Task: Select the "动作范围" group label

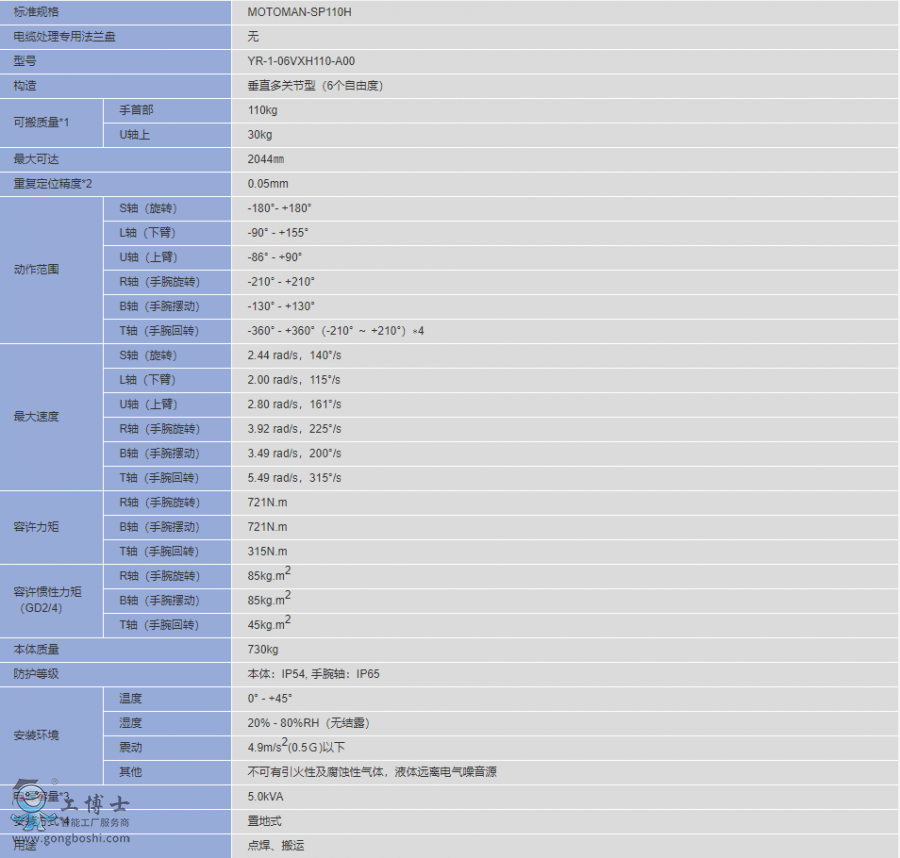Action: (x=36, y=269)
